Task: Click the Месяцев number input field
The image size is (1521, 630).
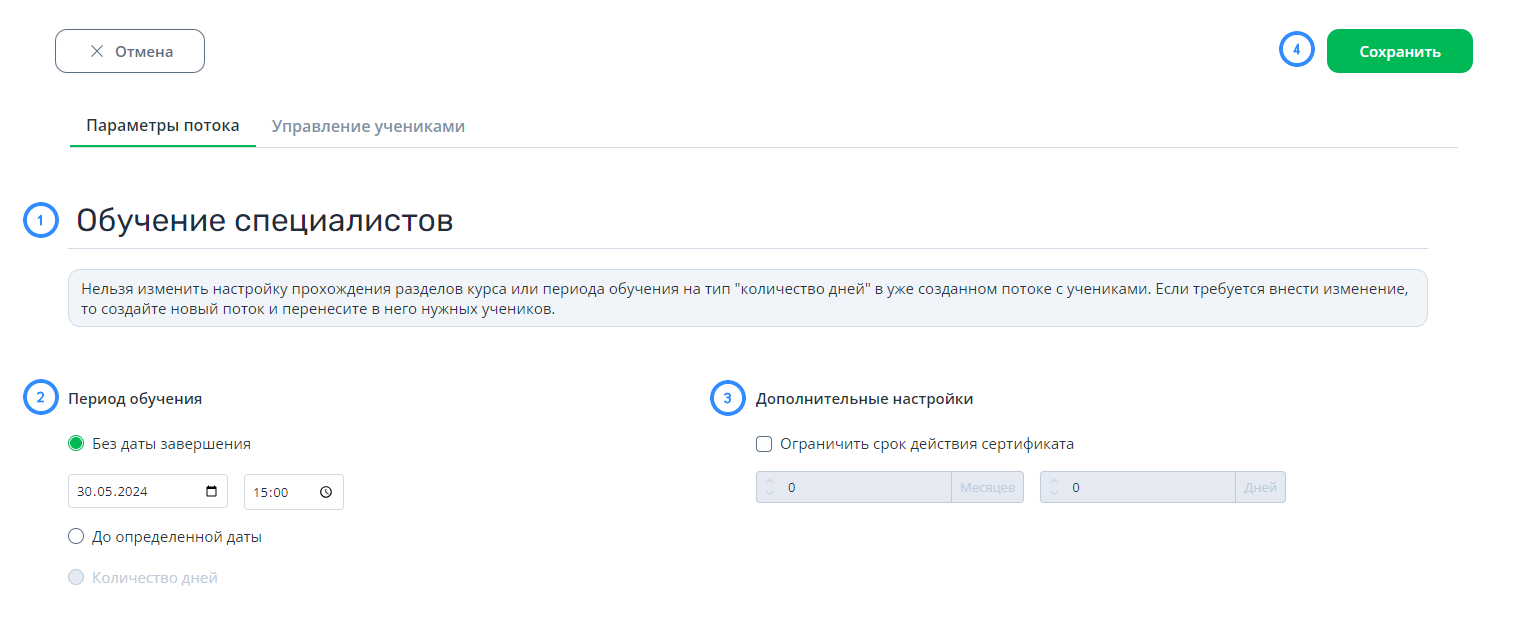Action: pos(854,487)
